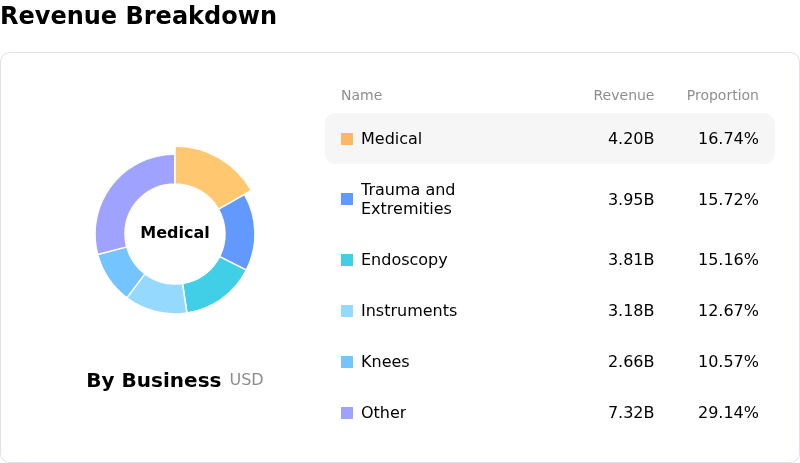This screenshot has width=800, height=463.
Task: Select the Medical row in the table
Action: 550,138
